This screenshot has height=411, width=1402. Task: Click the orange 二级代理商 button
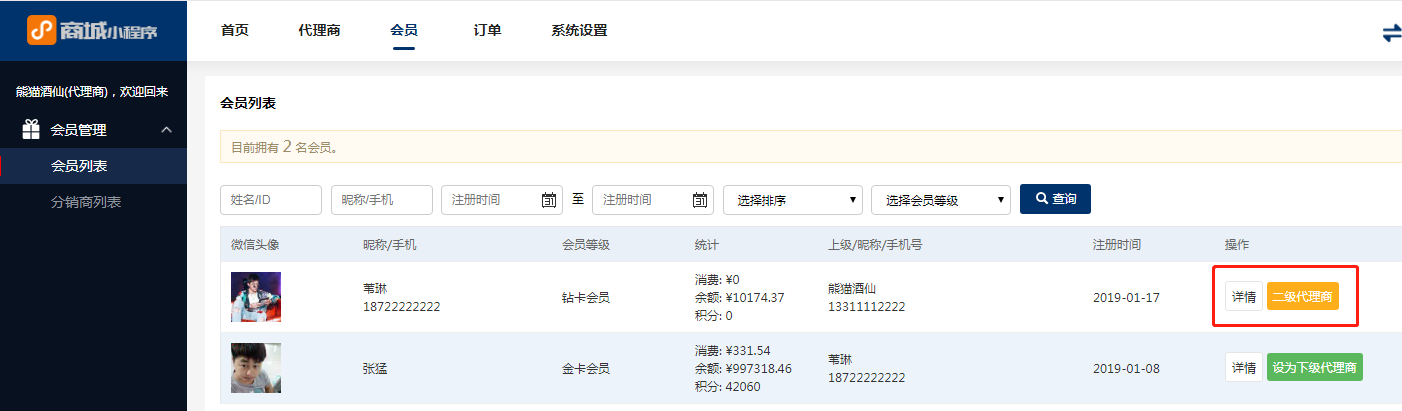coord(1303,297)
